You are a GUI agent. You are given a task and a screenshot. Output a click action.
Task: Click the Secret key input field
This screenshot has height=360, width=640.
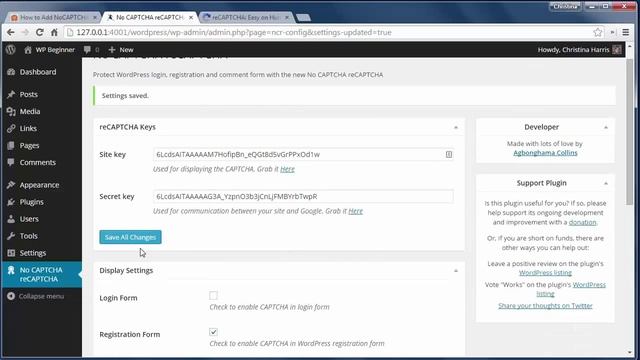pos(303,196)
